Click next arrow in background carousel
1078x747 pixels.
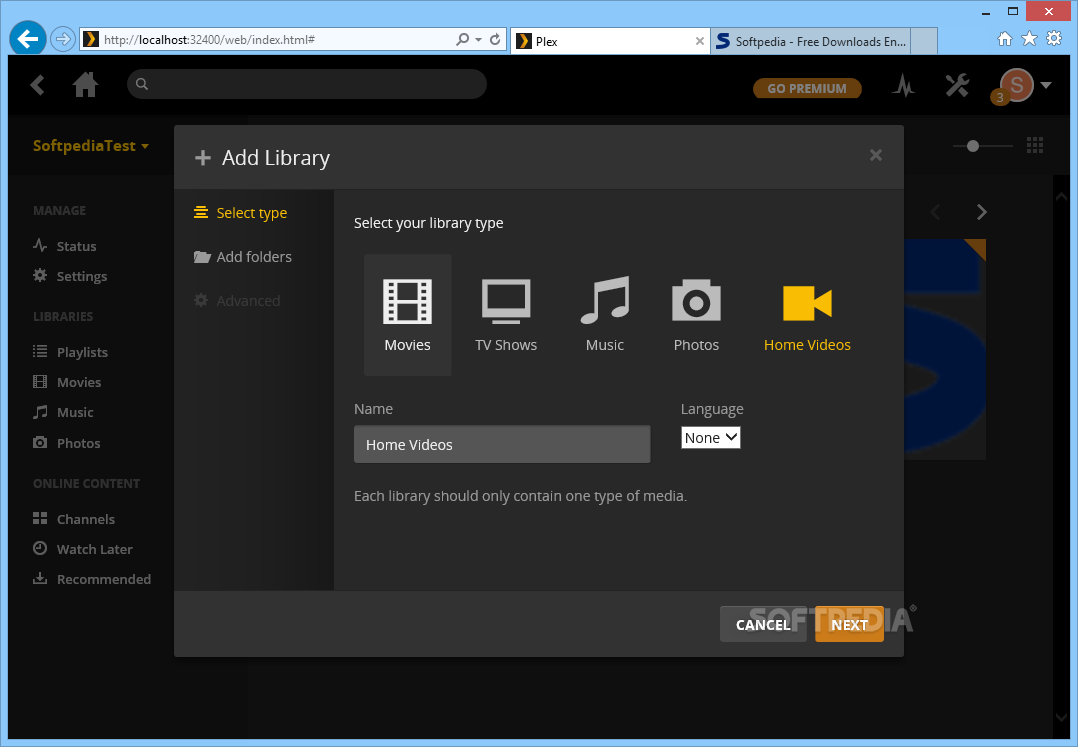(981, 212)
